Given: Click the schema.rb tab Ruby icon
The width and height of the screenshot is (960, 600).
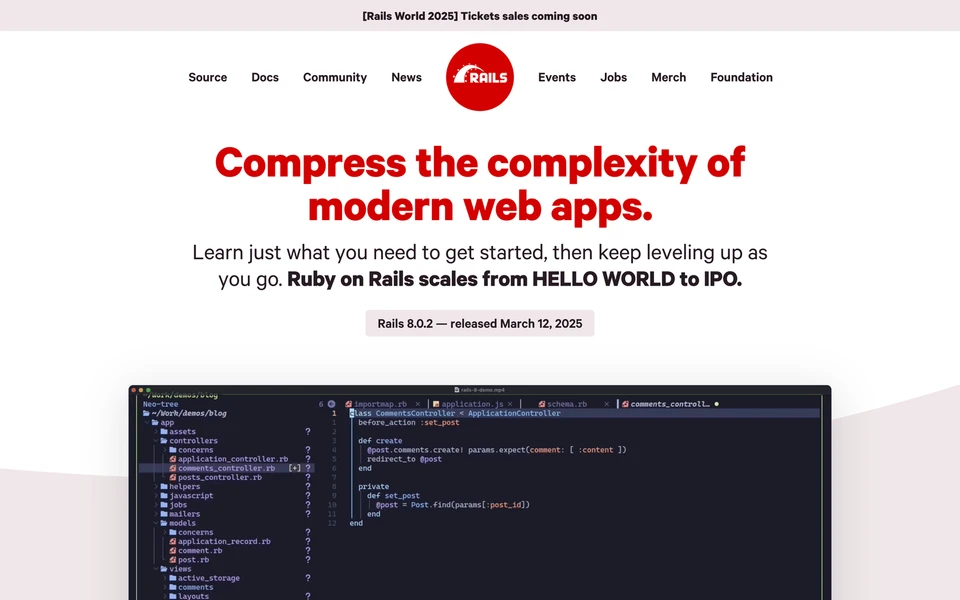Looking at the screenshot, I should coord(541,404).
